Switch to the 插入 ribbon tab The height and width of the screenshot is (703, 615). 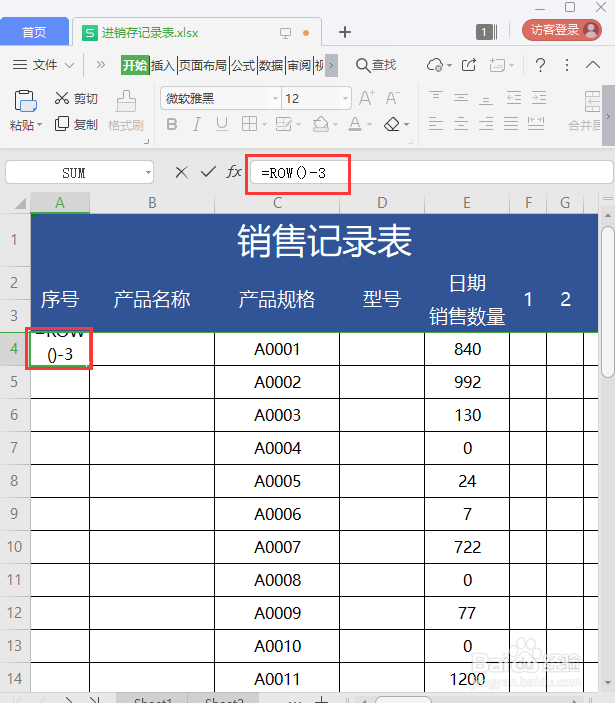click(163, 66)
